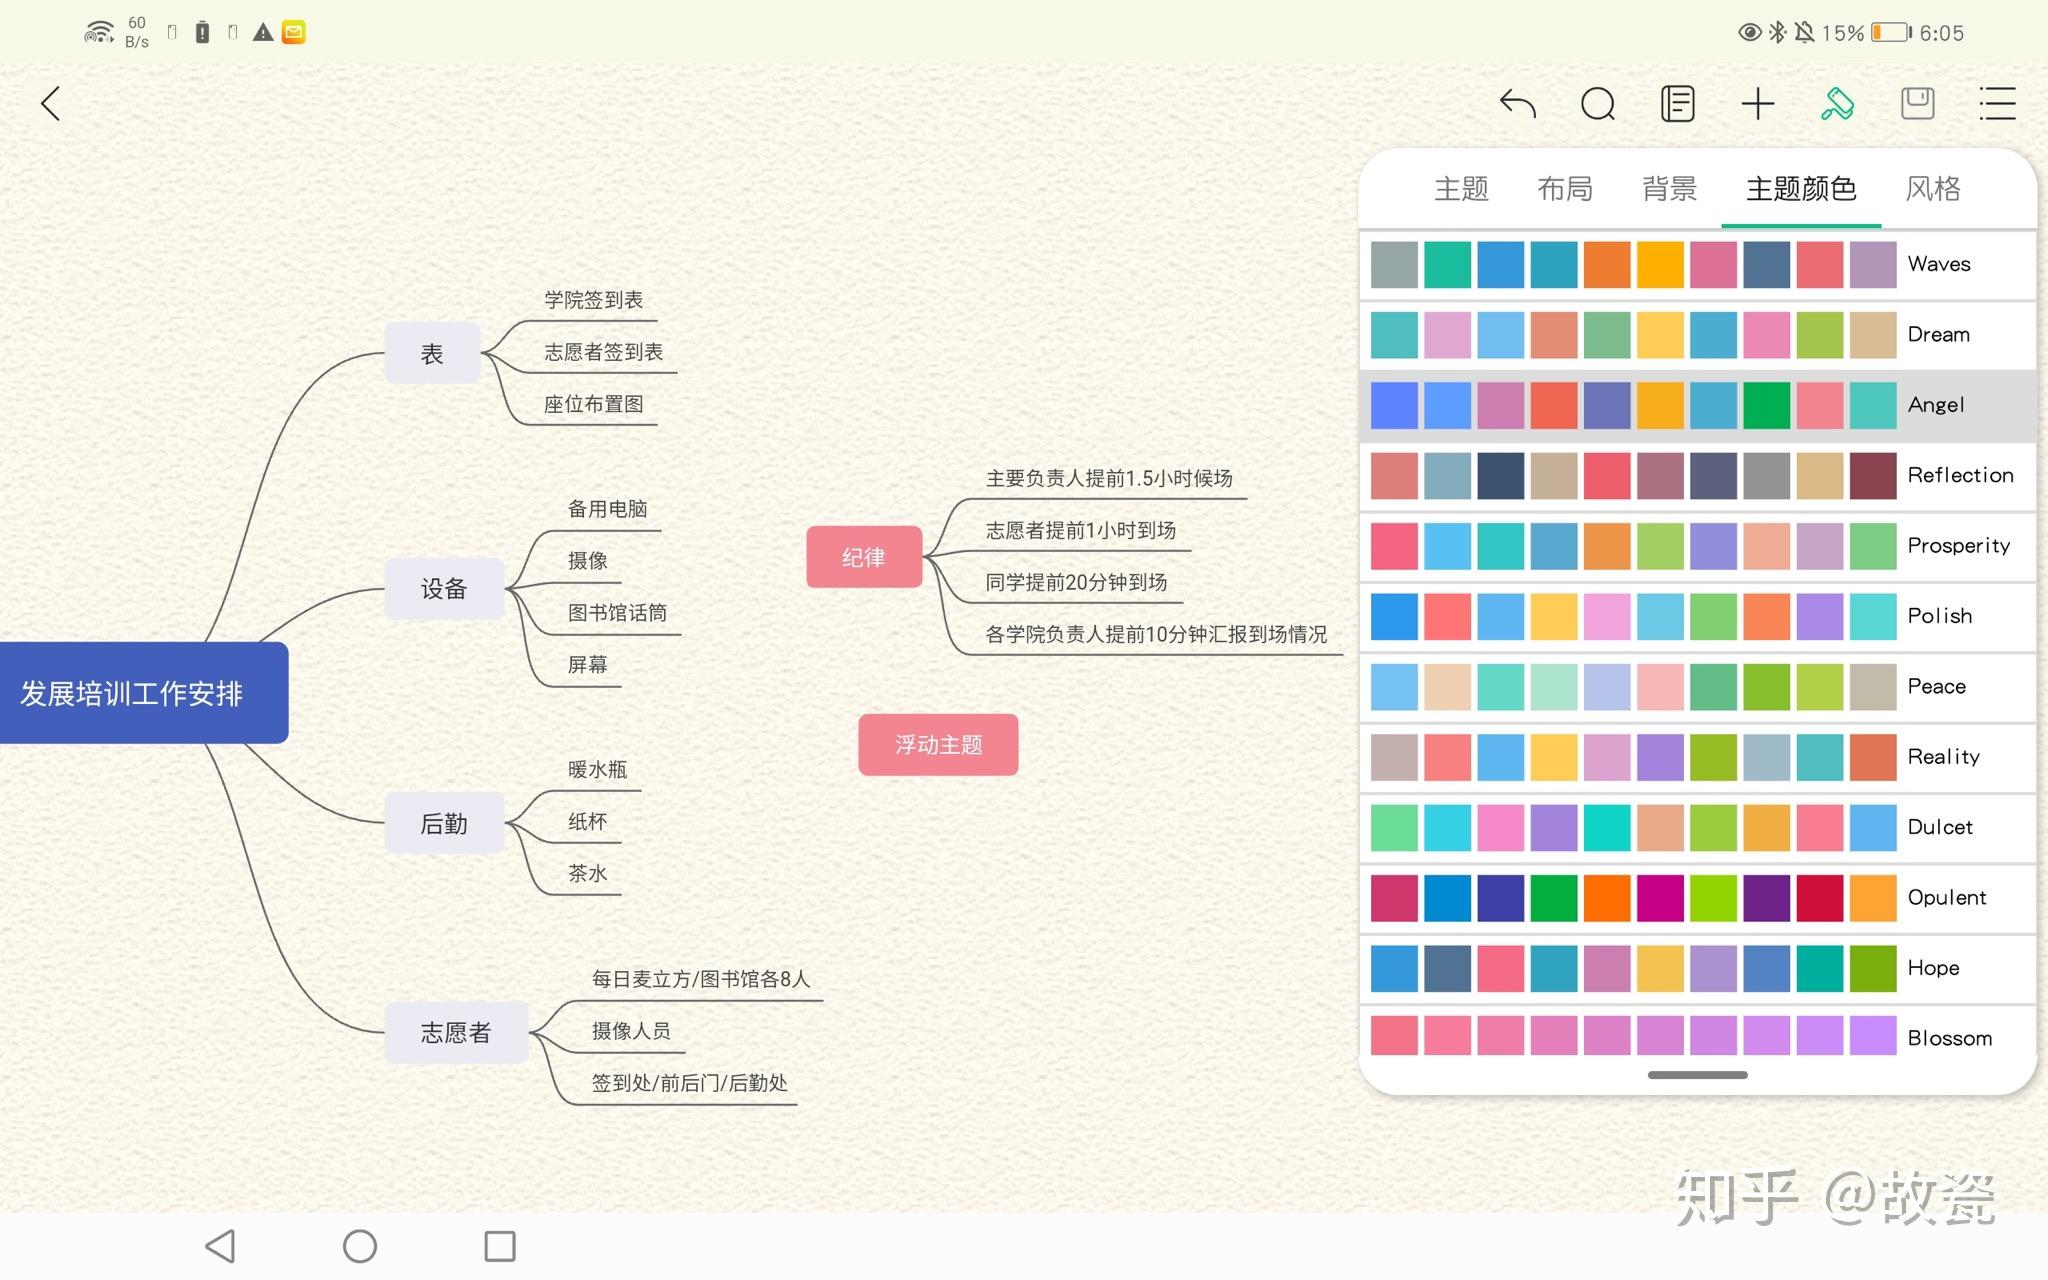Click the plus add-node icon
Viewport: 2048px width, 1280px height.
click(1757, 103)
